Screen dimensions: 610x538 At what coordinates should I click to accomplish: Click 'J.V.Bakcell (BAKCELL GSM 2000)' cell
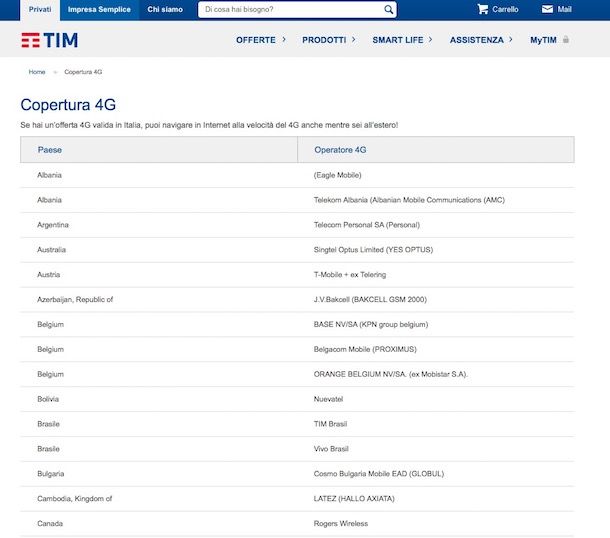[x=370, y=300]
